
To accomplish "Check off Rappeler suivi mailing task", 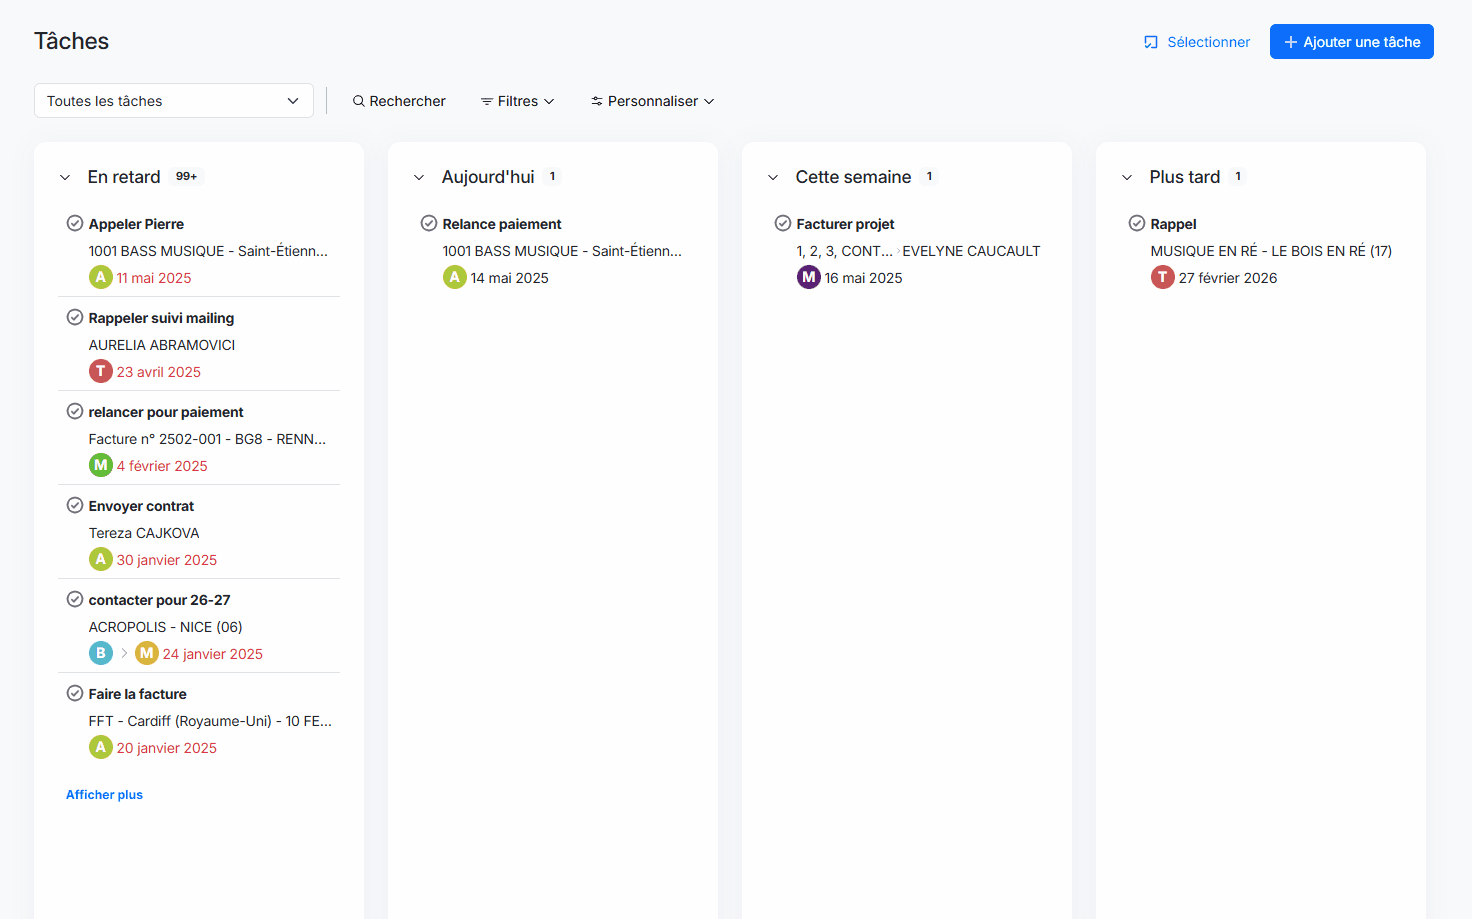I will [x=75, y=317].
